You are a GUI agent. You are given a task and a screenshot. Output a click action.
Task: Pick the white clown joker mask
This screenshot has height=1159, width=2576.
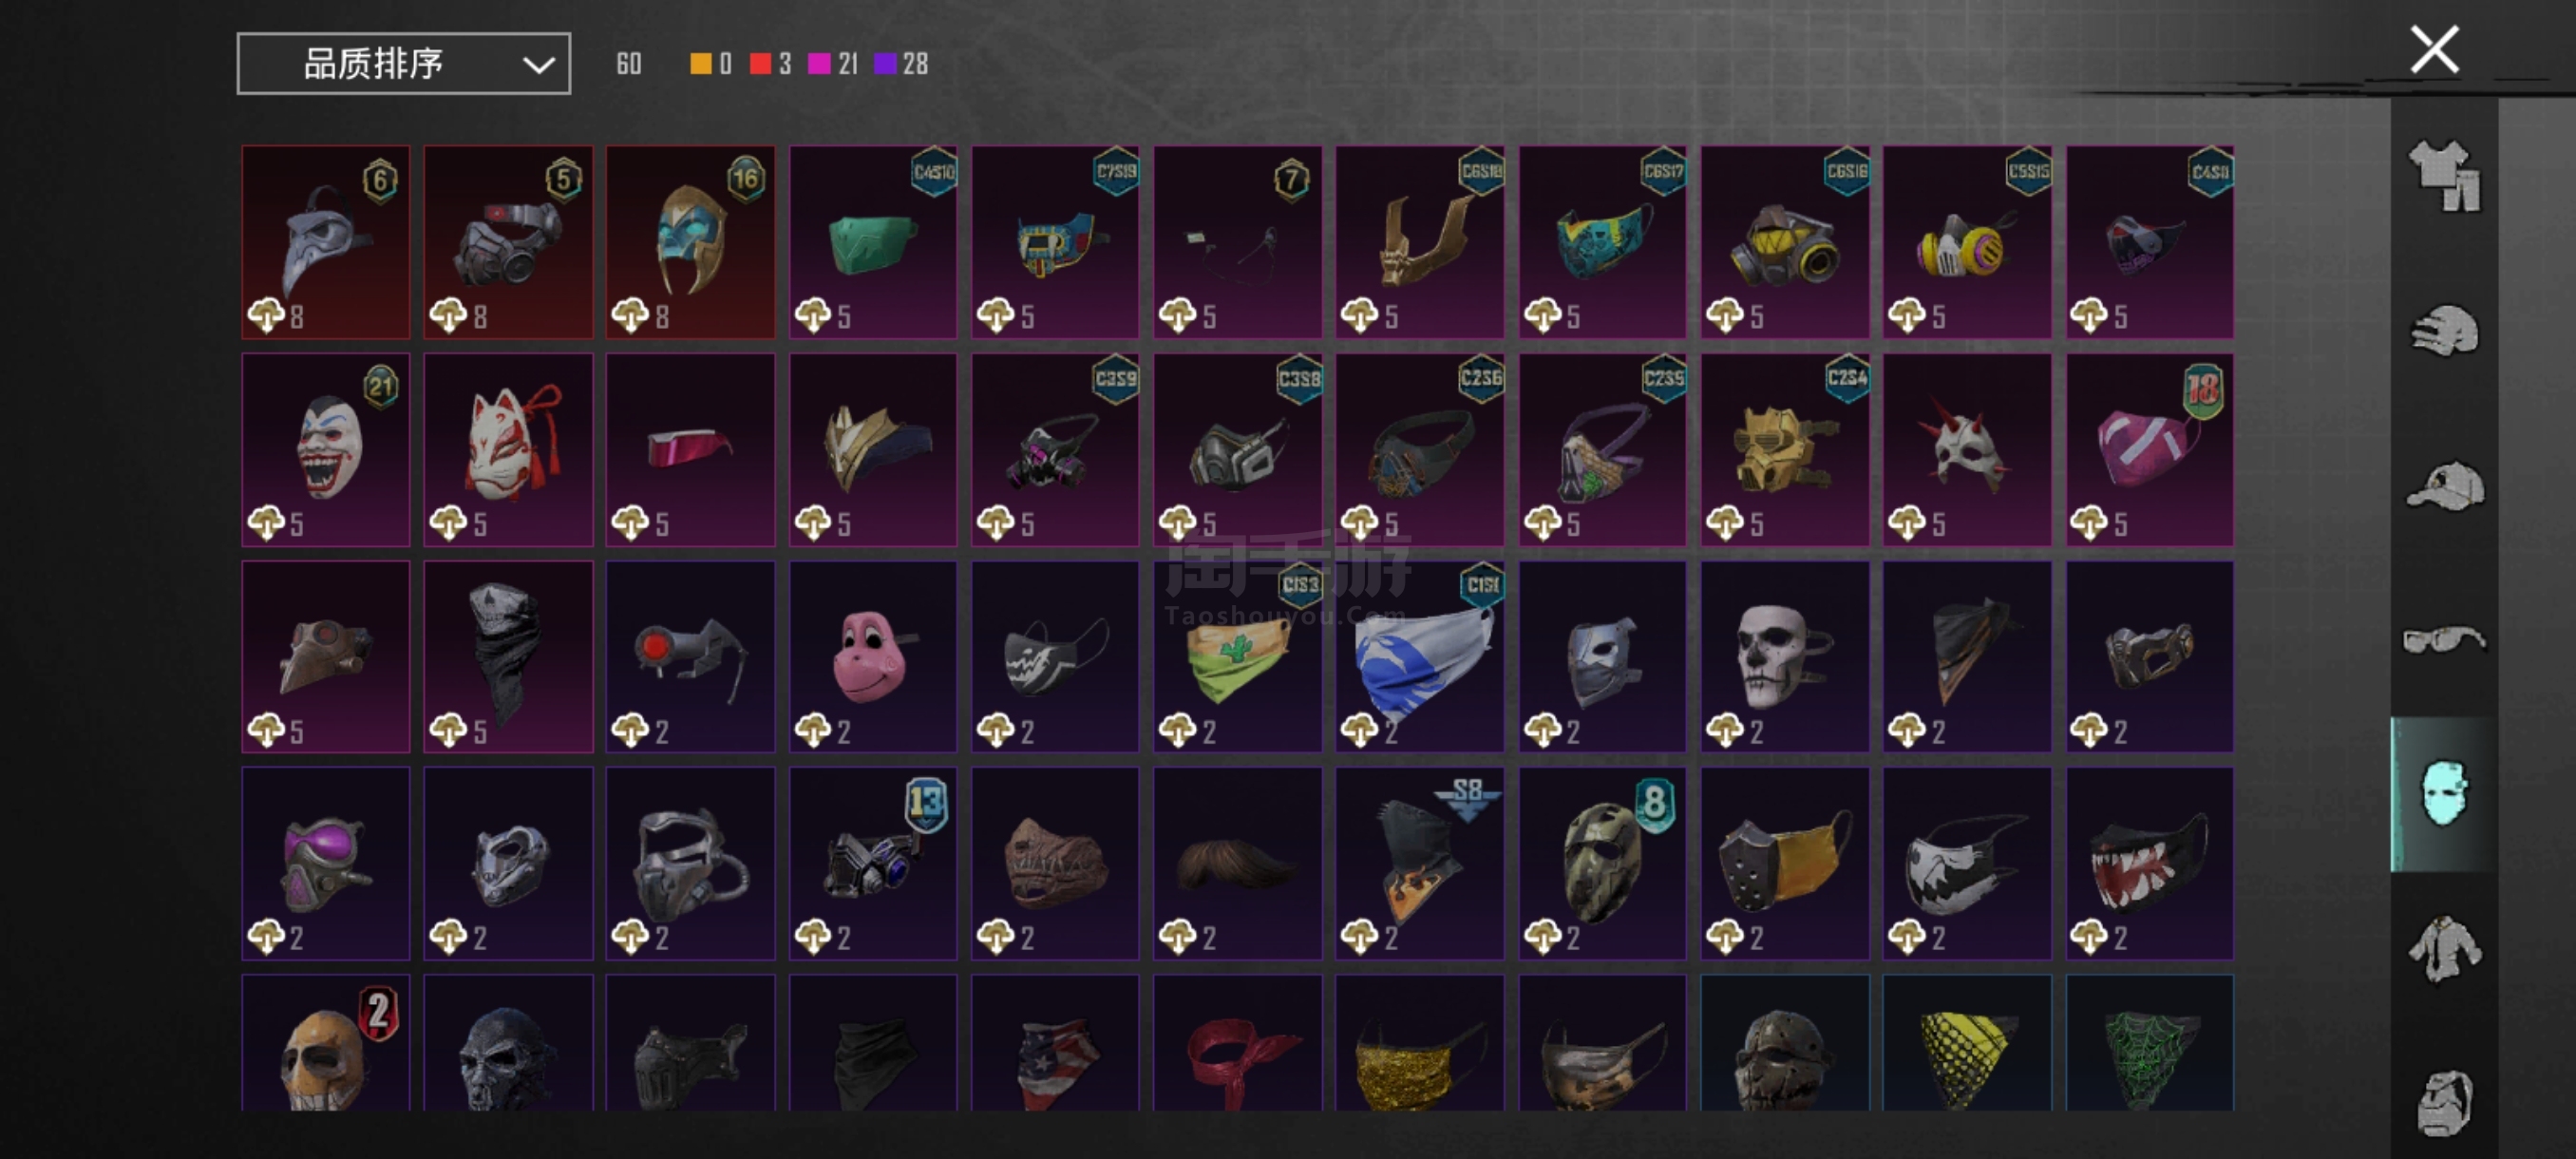tap(326, 449)
